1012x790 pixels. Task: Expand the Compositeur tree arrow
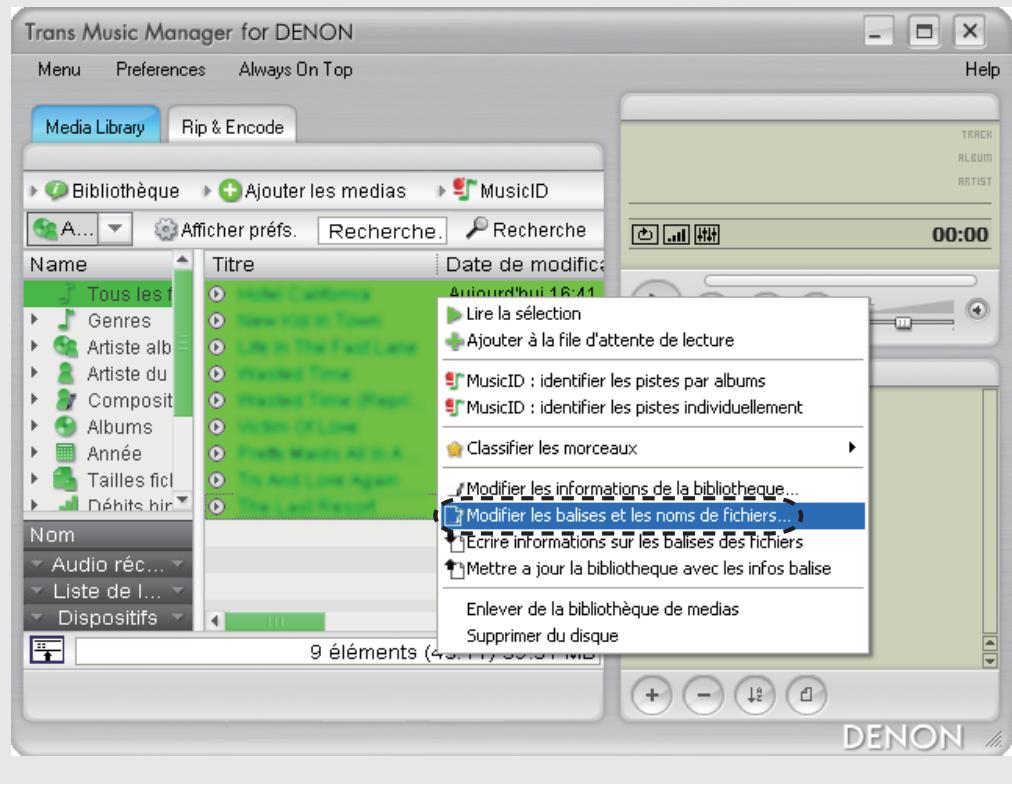pos(34,399)
